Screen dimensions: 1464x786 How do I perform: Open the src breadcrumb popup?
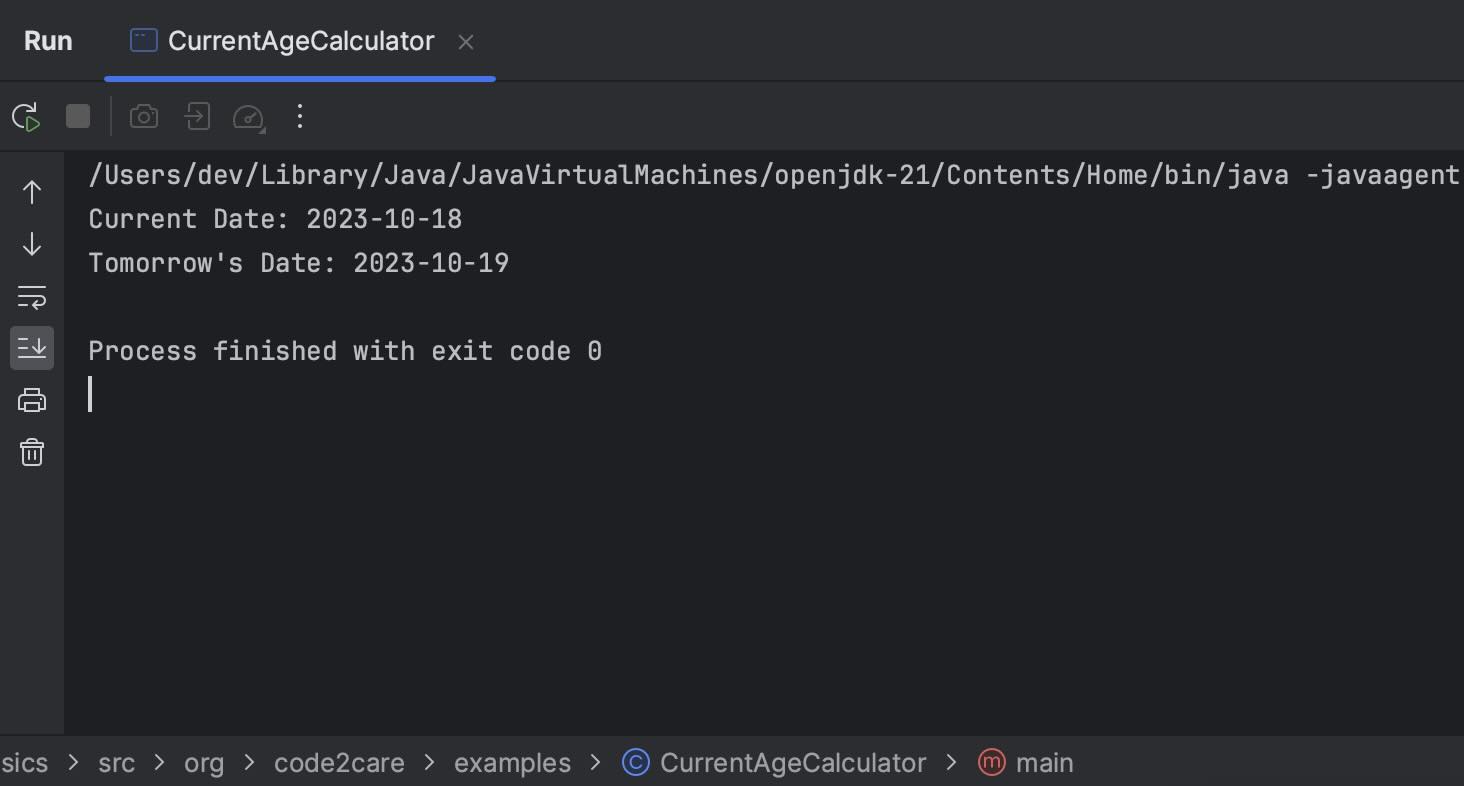[x=116, y=763]
